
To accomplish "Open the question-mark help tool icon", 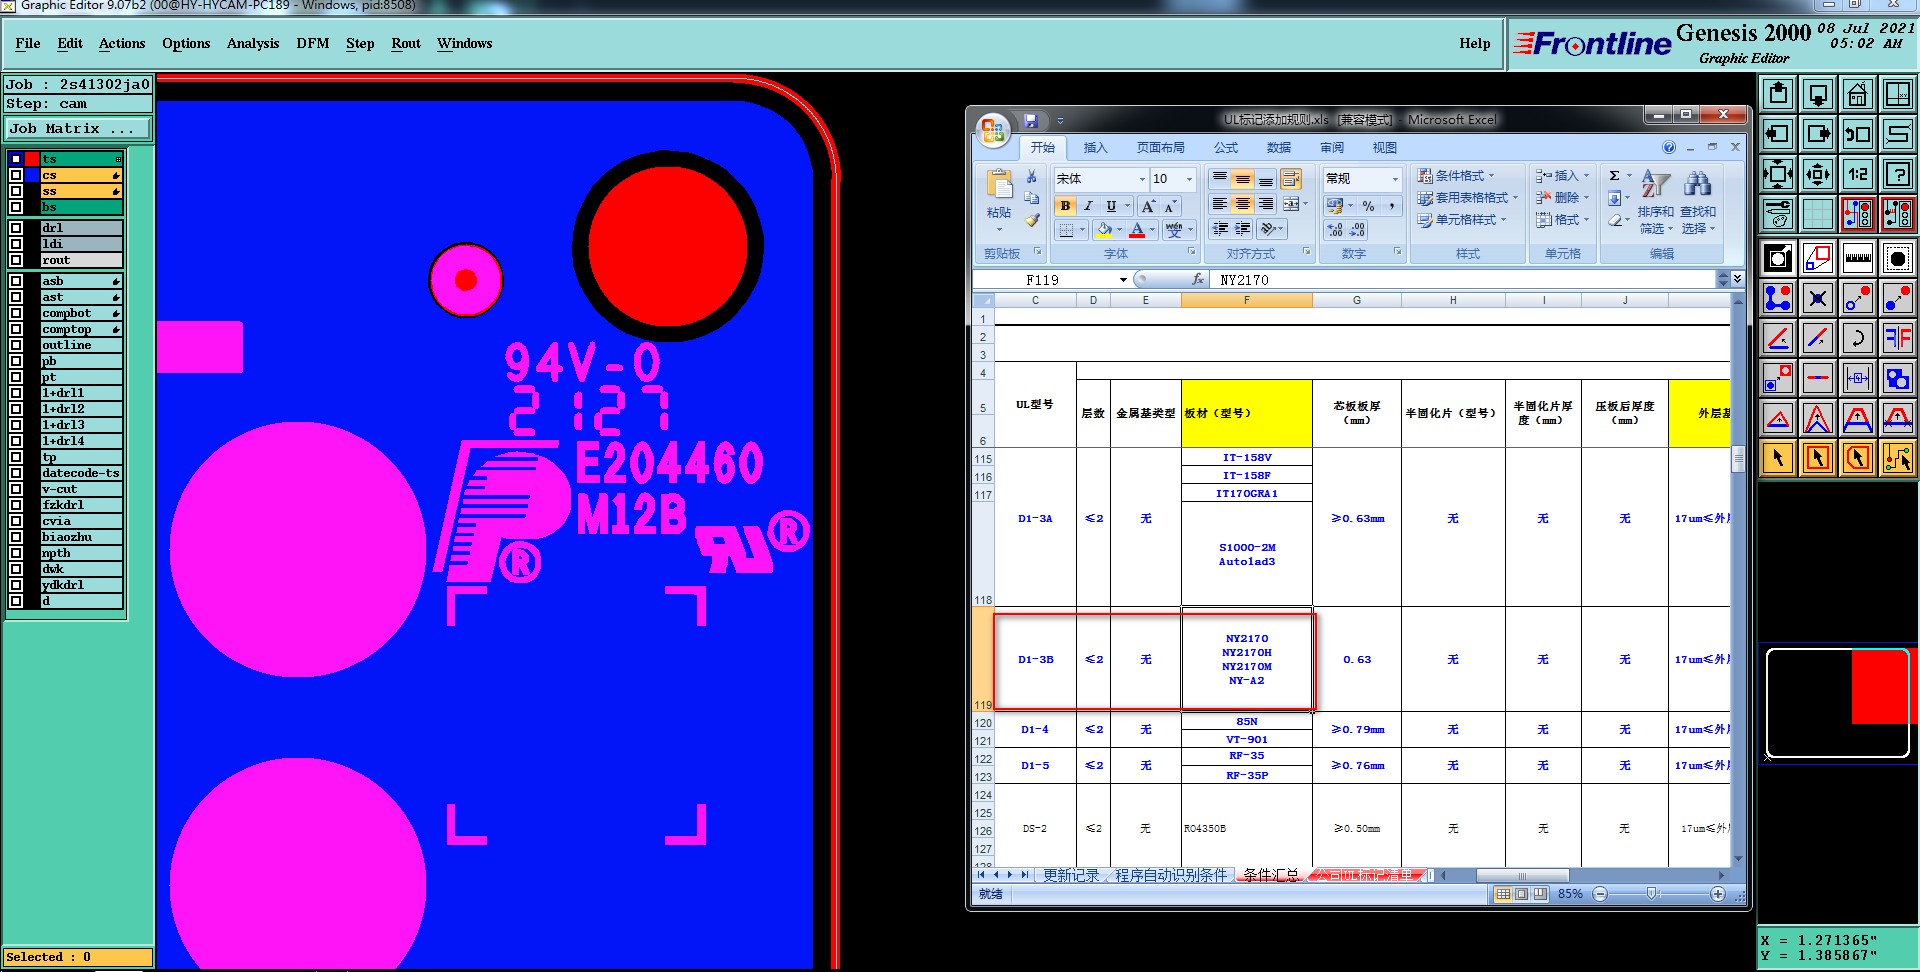I will (1897, 174).
